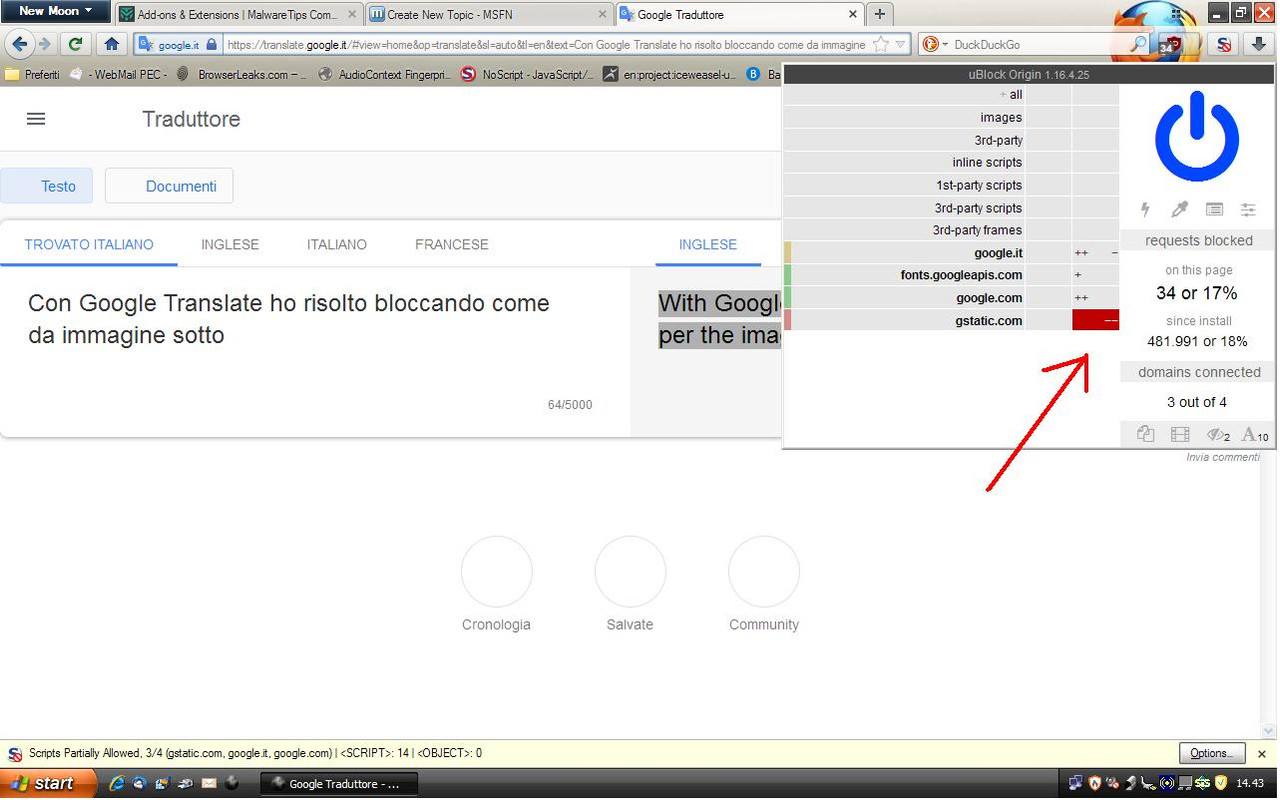Viewport: 1280px width, 800px height.
Task: Open the URL history dropdown arrow
Action: [x=901, y=45]
